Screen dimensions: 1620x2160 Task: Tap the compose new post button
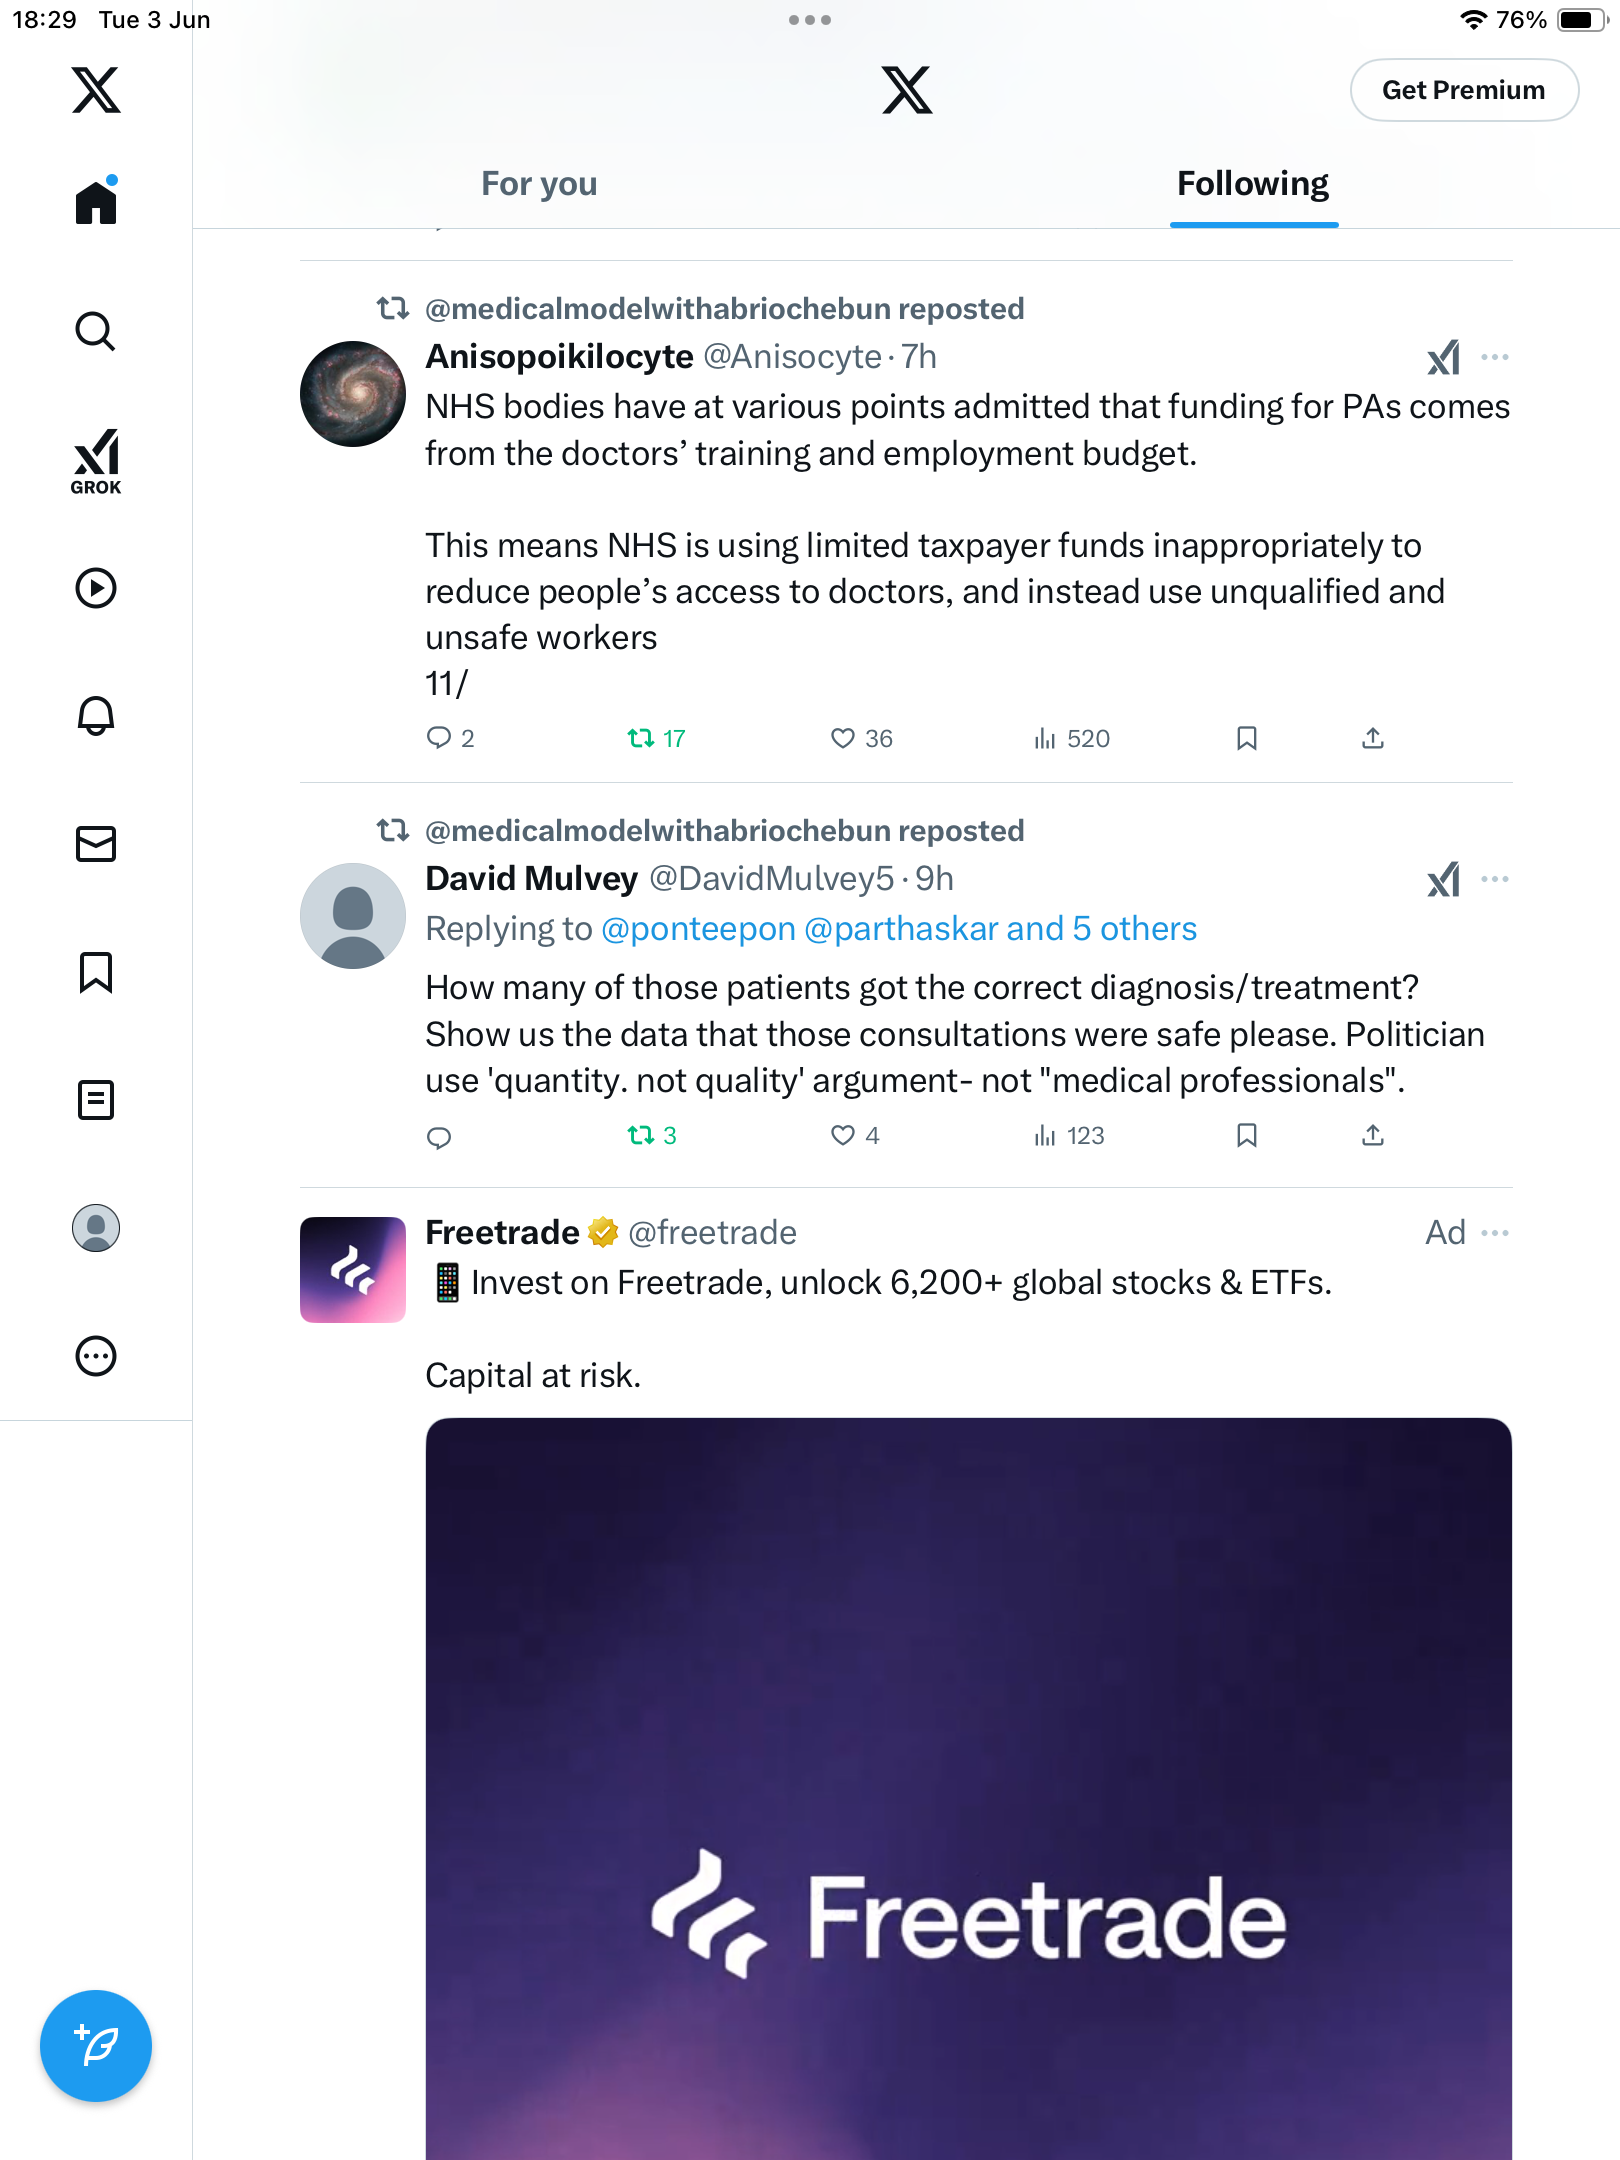(x=96, y=2046)
